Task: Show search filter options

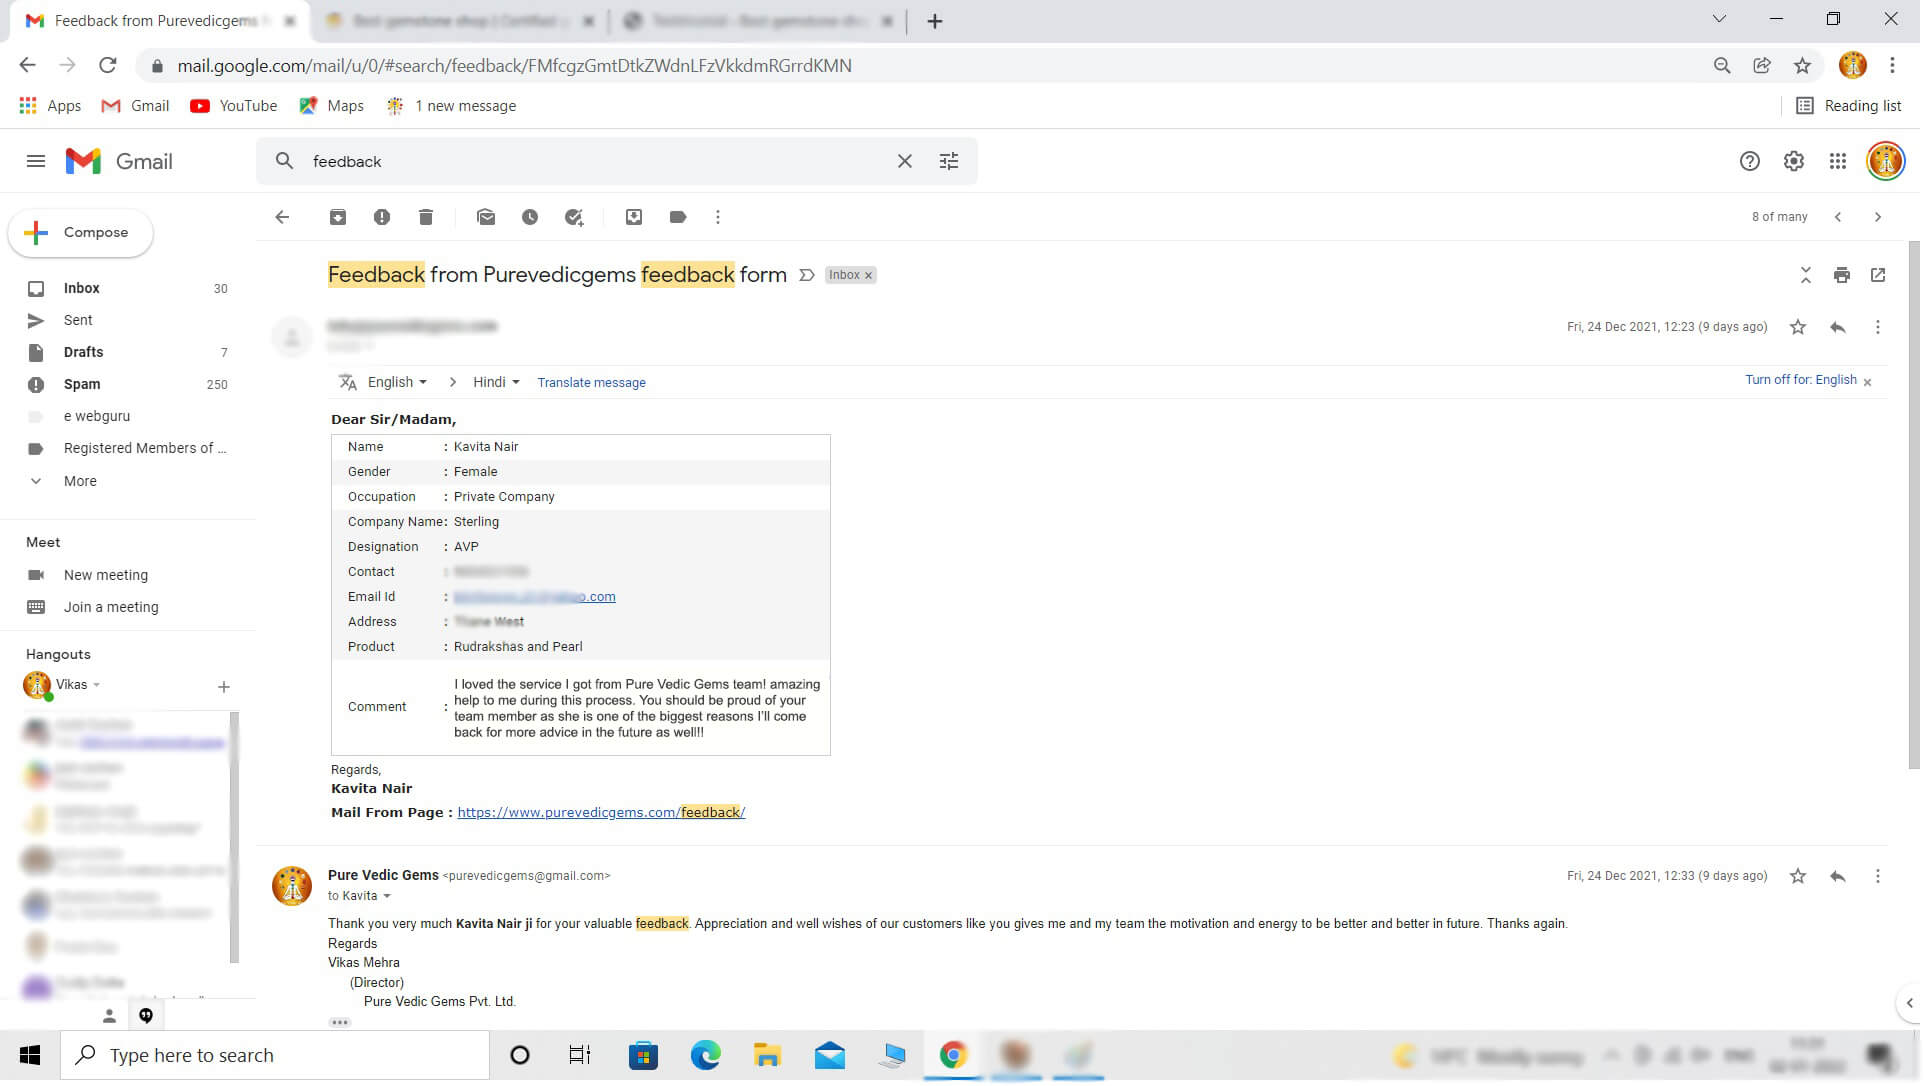Action: pos(949,161)
